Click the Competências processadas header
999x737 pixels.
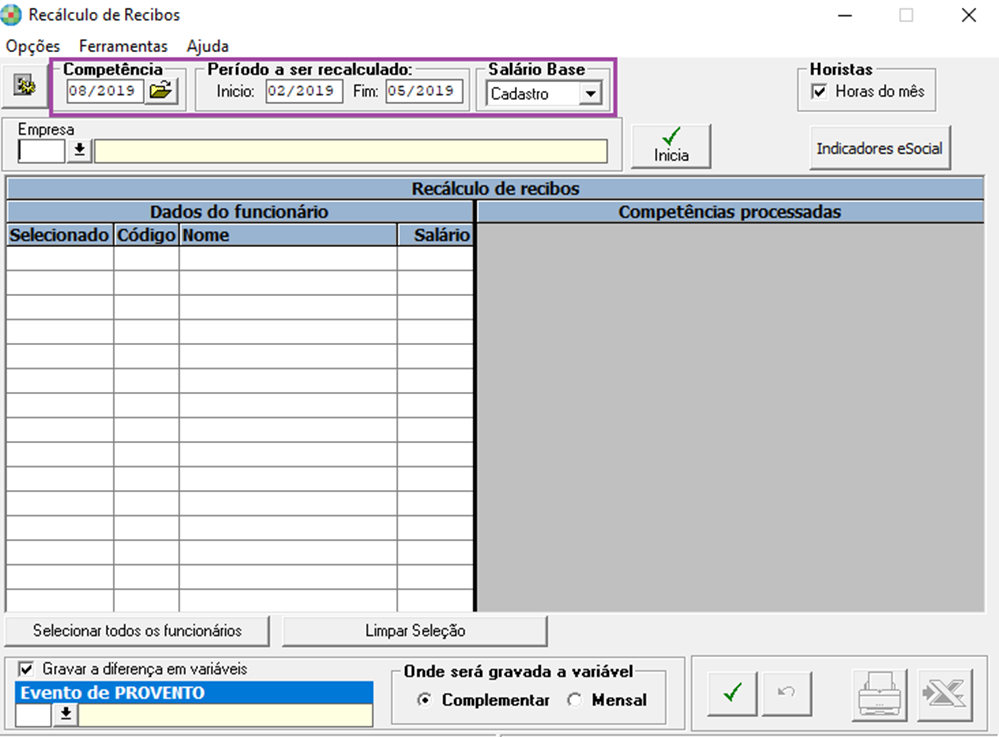730,212
